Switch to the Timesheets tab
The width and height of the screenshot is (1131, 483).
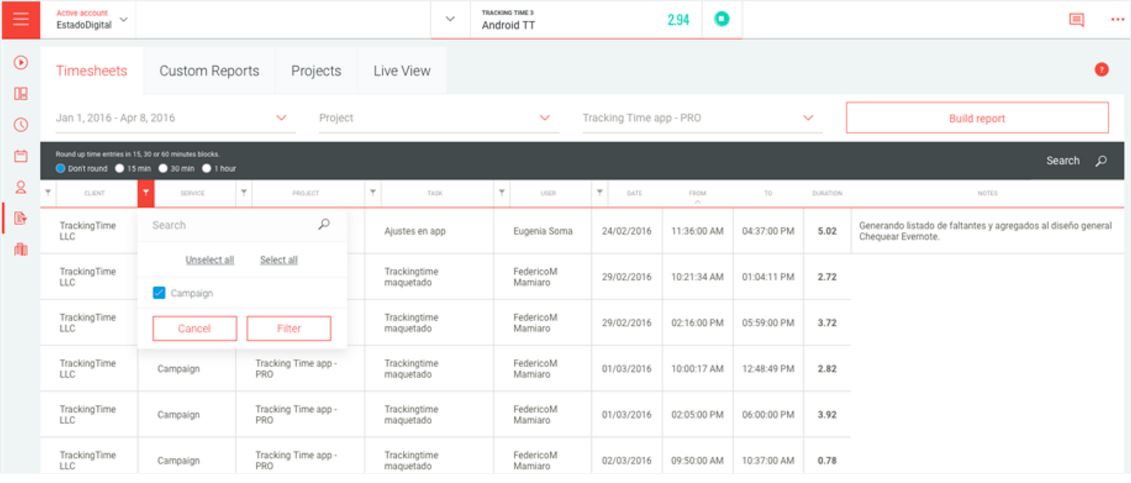coord(92,71)
